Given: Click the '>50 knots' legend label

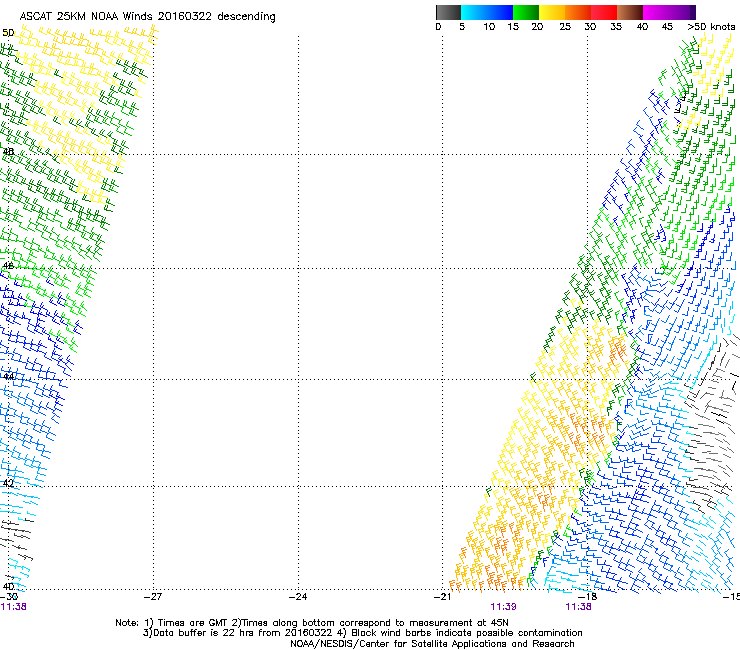Looking at the screenshot, I should click(711, 27).
